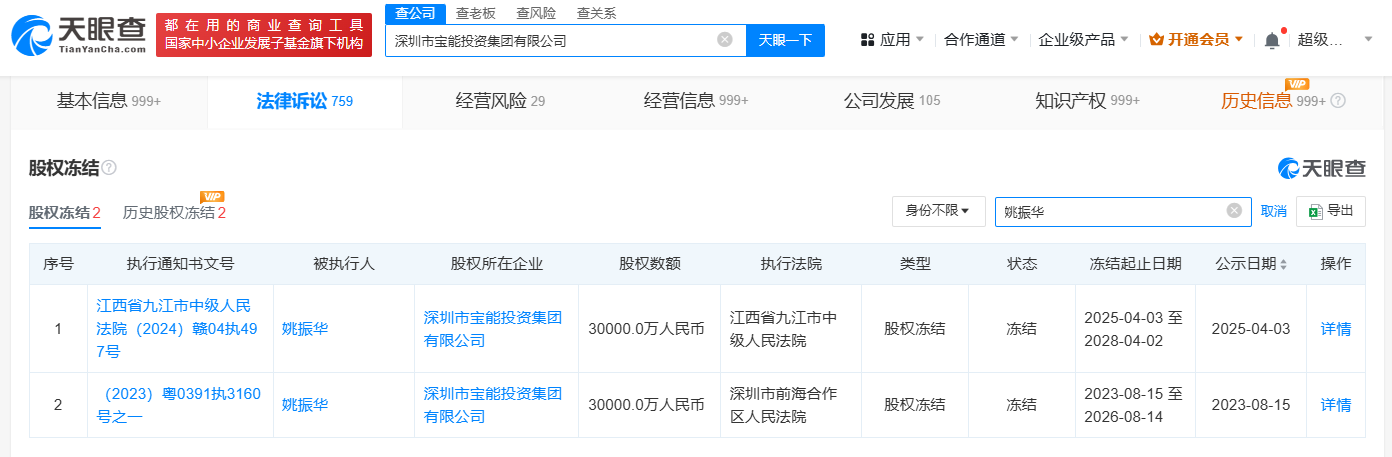Open the 公司发展 tab
The height and width of the screenshot is (457, 1392).
click(892, 101)
